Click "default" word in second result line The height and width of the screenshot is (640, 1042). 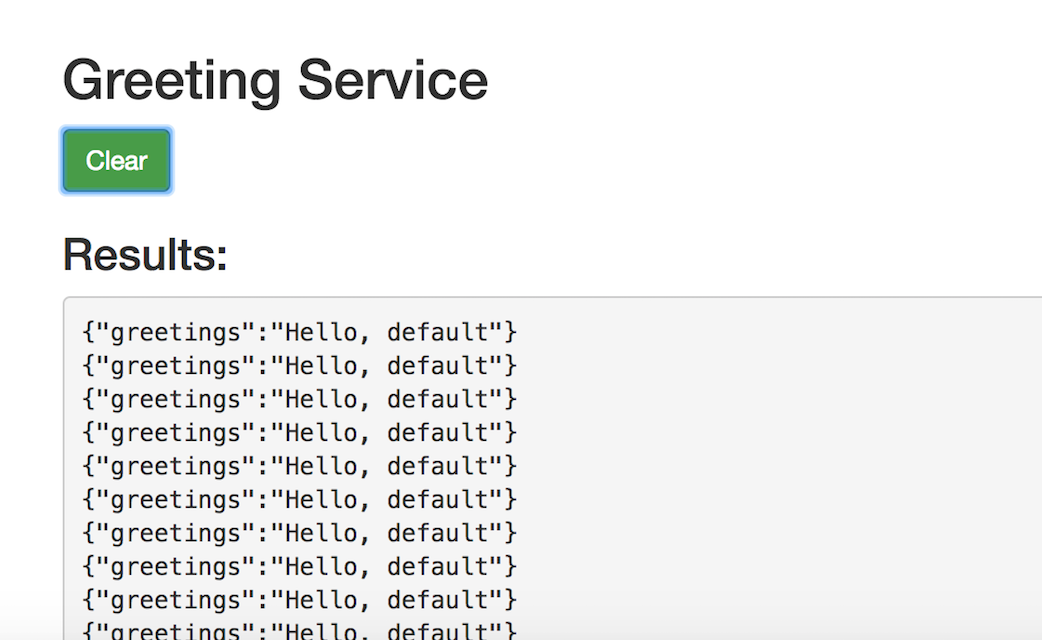(x=437, y=365)
